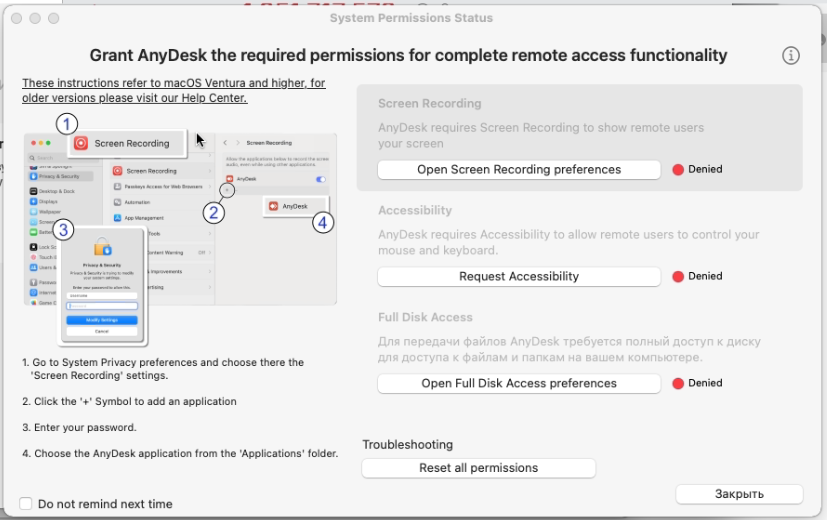This screenshot has width=827, height=520.
Task: Click the red window close button
Action: tap(16, 18)
